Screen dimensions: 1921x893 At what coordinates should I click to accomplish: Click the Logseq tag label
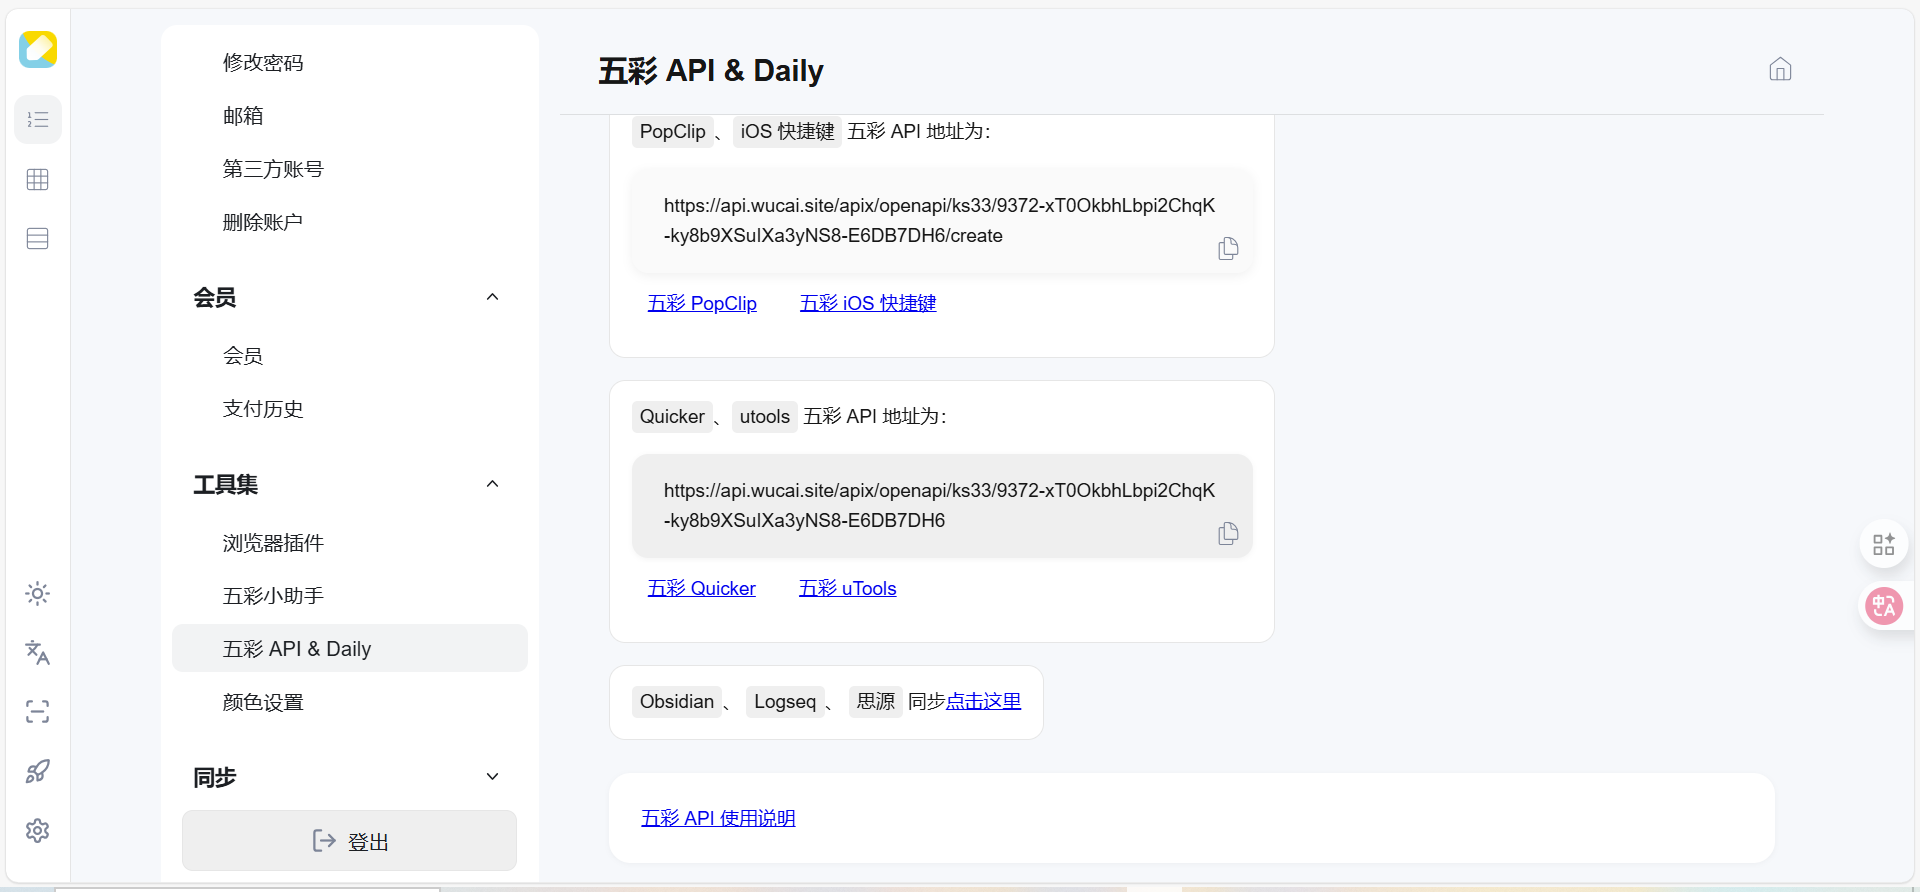tap(785, 702)
